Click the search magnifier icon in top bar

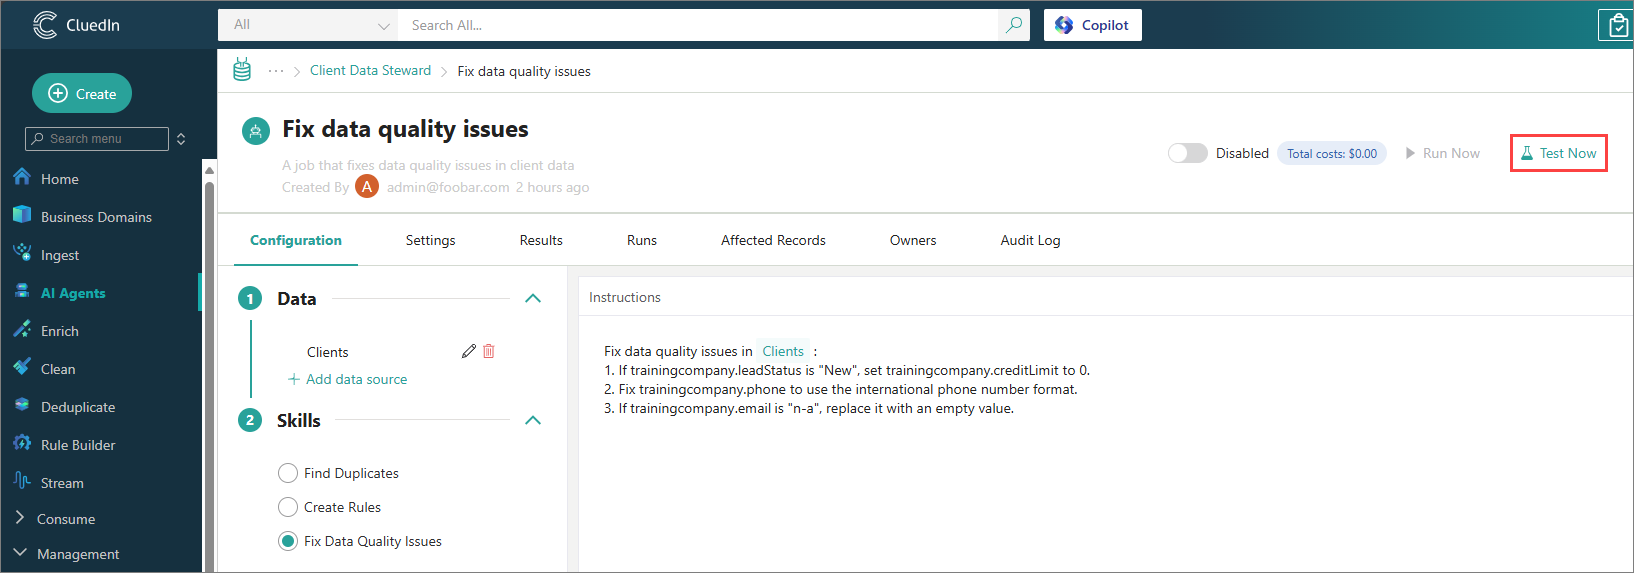point(1014,25)
